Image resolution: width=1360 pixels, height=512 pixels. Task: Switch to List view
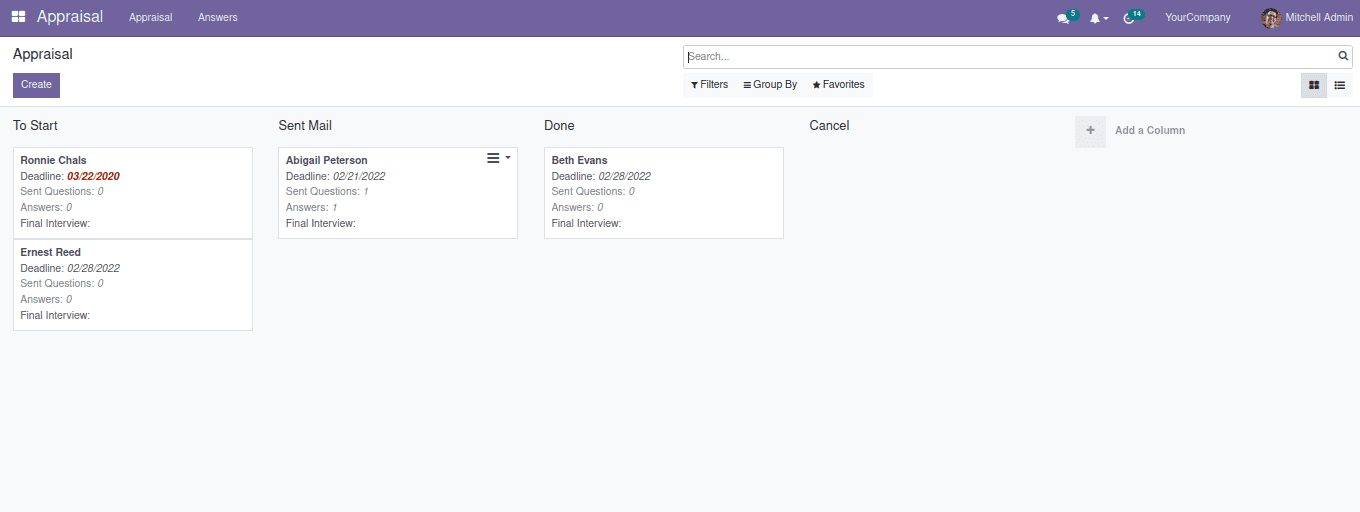coord(1339,85)
